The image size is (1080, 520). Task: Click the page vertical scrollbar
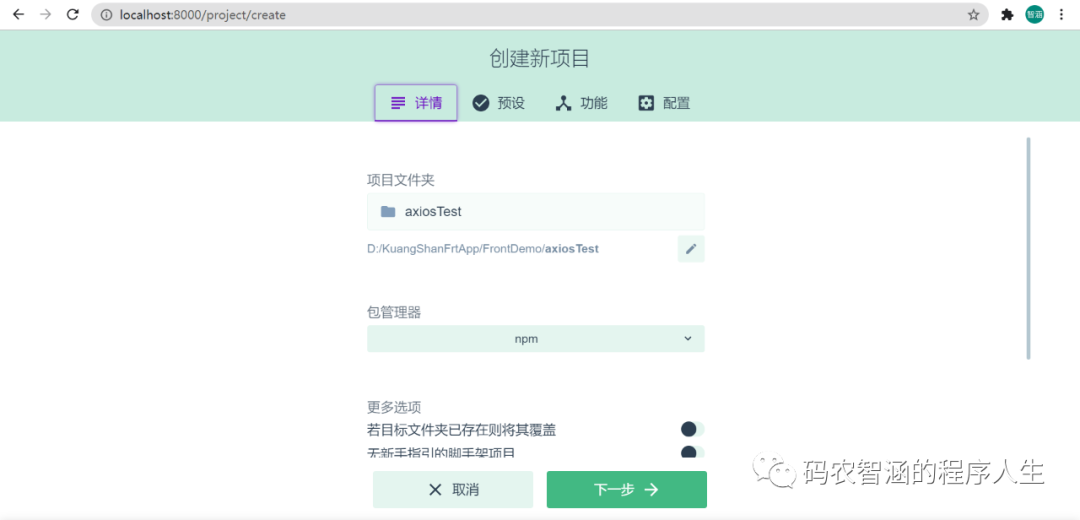click(x=1028, y=249)
